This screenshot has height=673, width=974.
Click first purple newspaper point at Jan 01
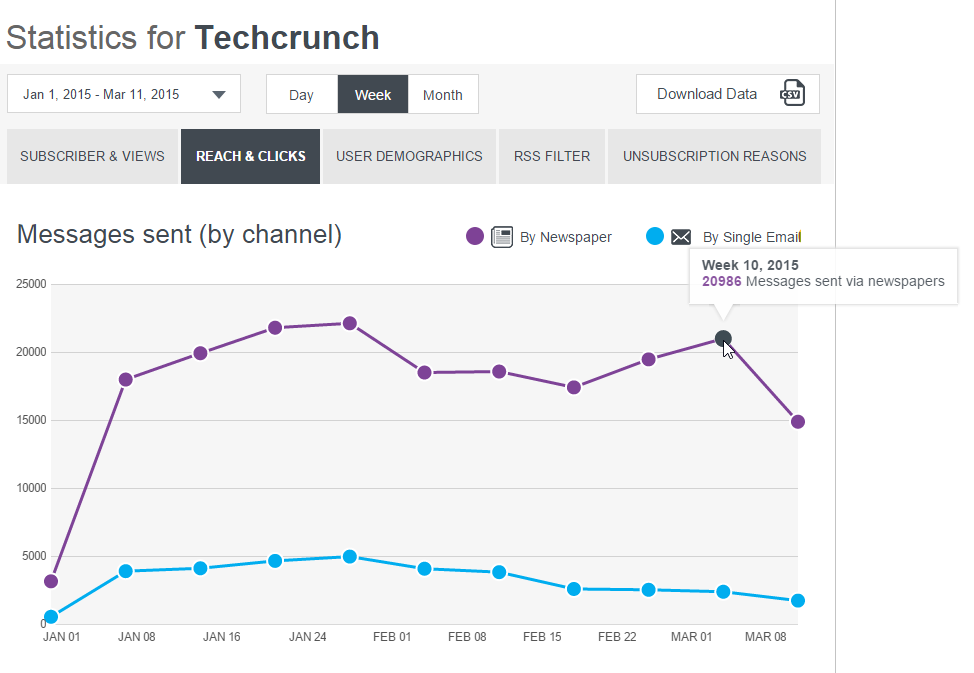(x=51, y=582)
